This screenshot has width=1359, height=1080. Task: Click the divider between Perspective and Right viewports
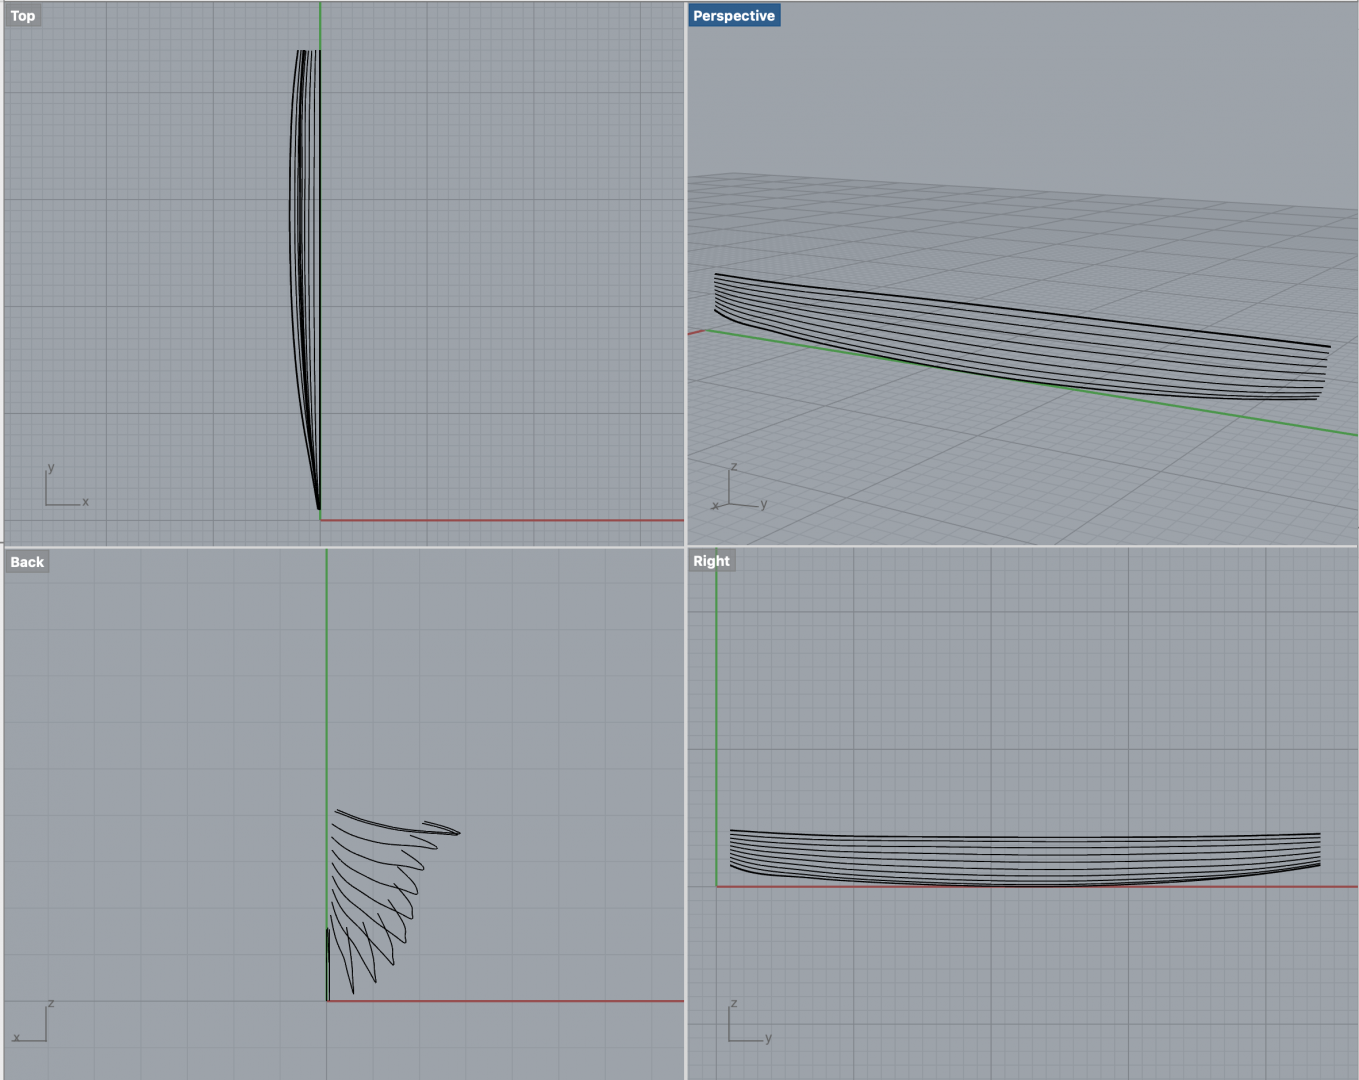[1020, 546]
